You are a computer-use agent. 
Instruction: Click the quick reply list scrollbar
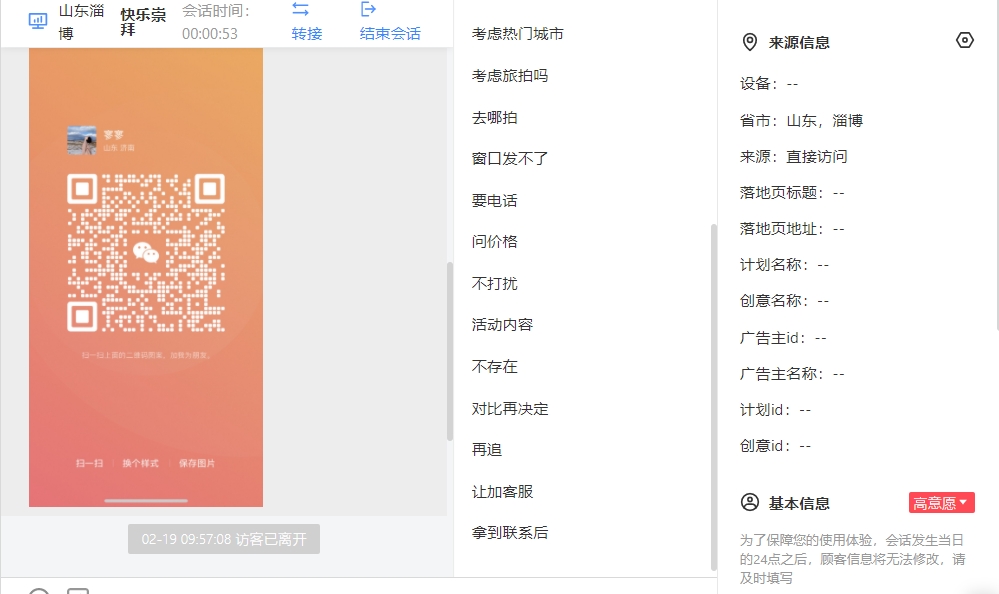tap(714, 396)
